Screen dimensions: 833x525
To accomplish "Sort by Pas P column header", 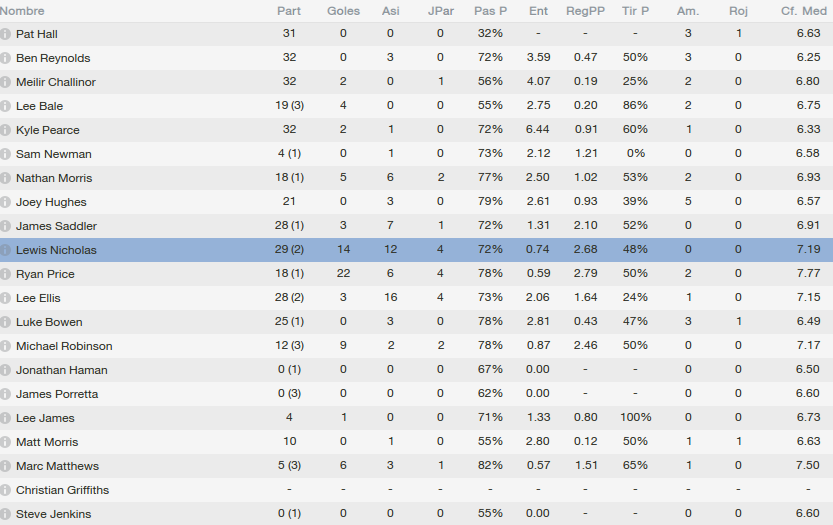I will pos(490,11).
